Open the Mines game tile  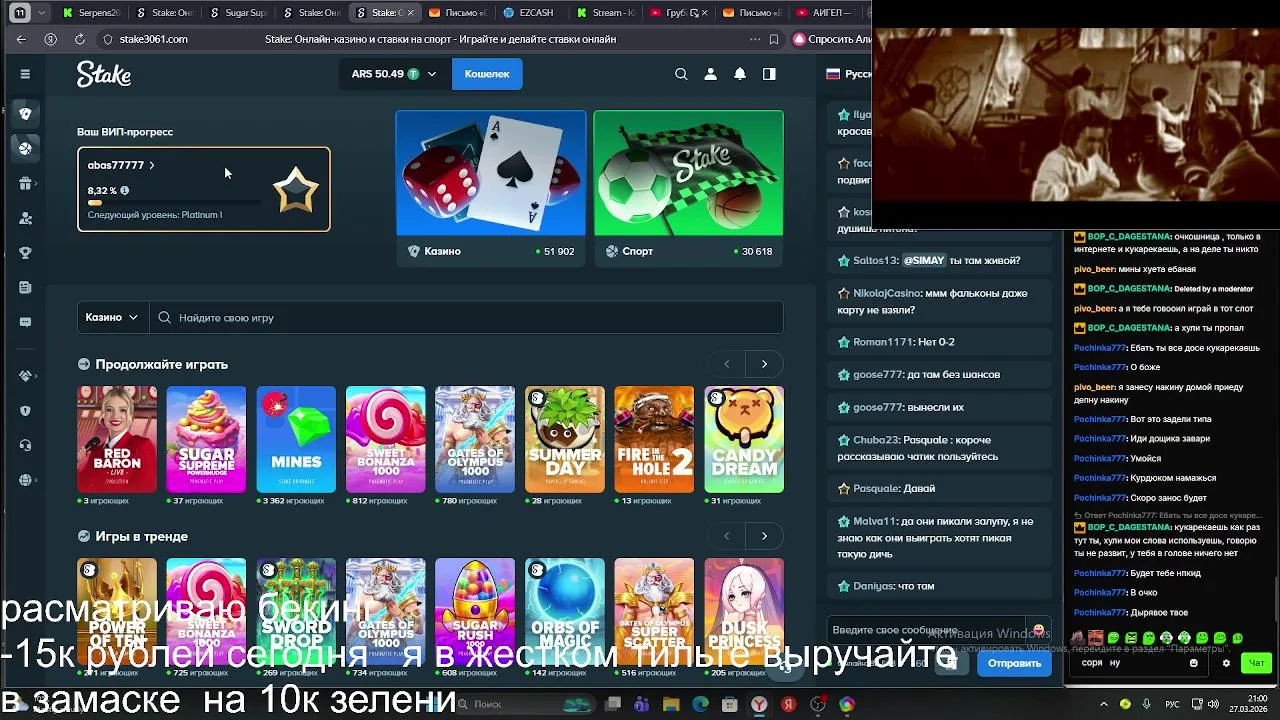(296, 439)
